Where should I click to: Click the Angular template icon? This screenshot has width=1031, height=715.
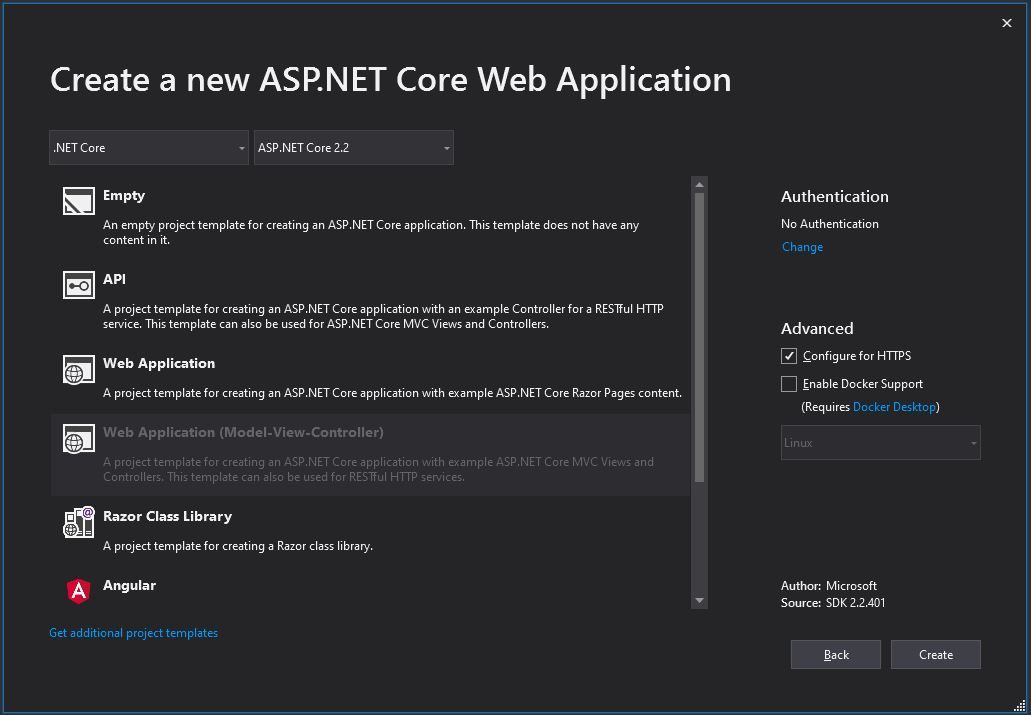click(78, 590)
